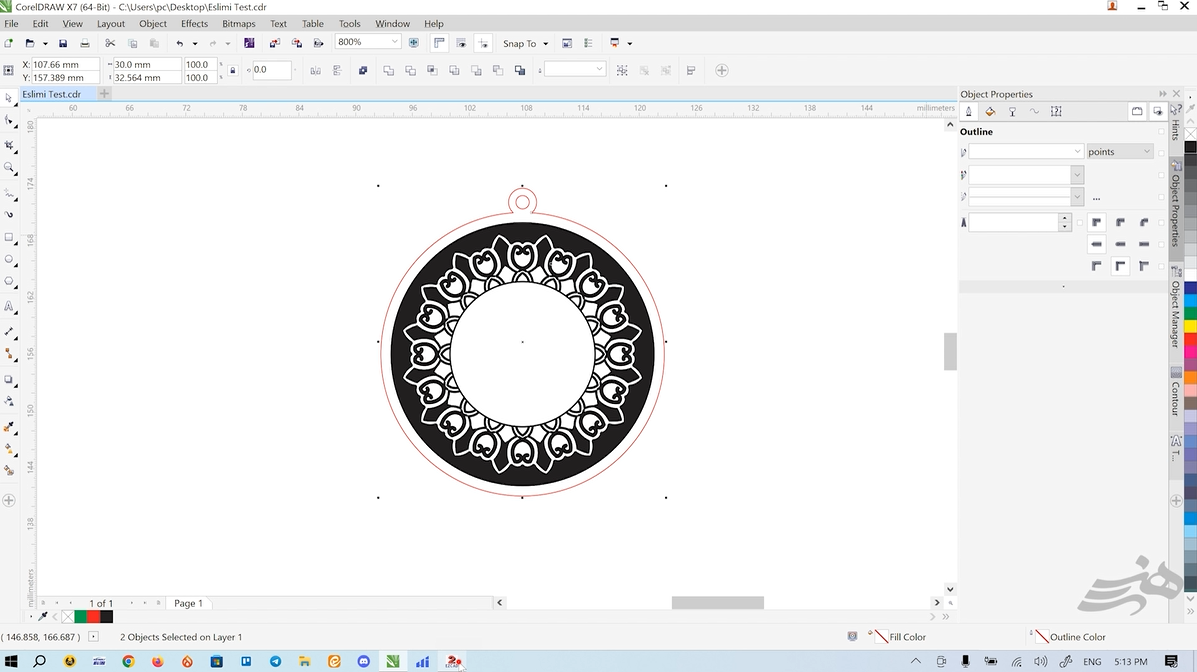Choose the Rectangle tool
Screen dimensions: 1197x672
(9, 238)
